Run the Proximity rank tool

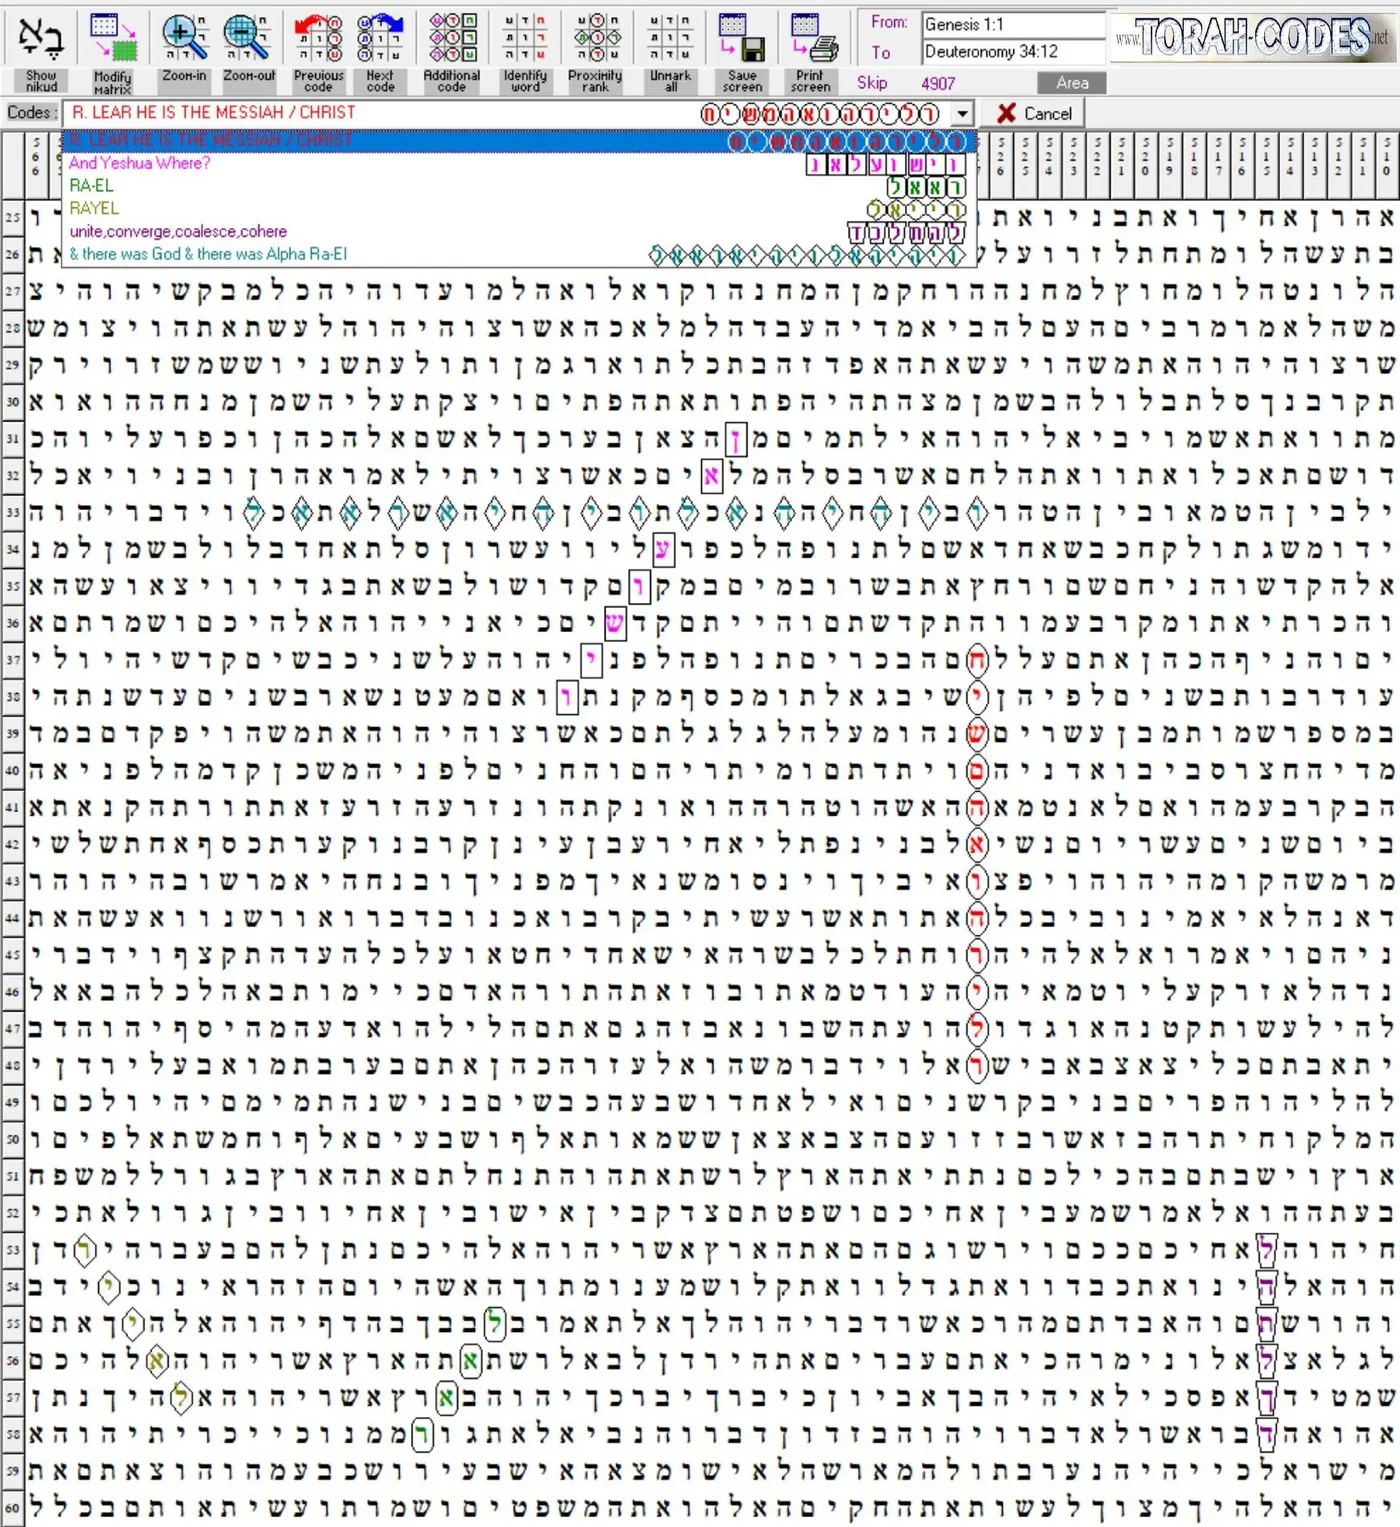596,53
